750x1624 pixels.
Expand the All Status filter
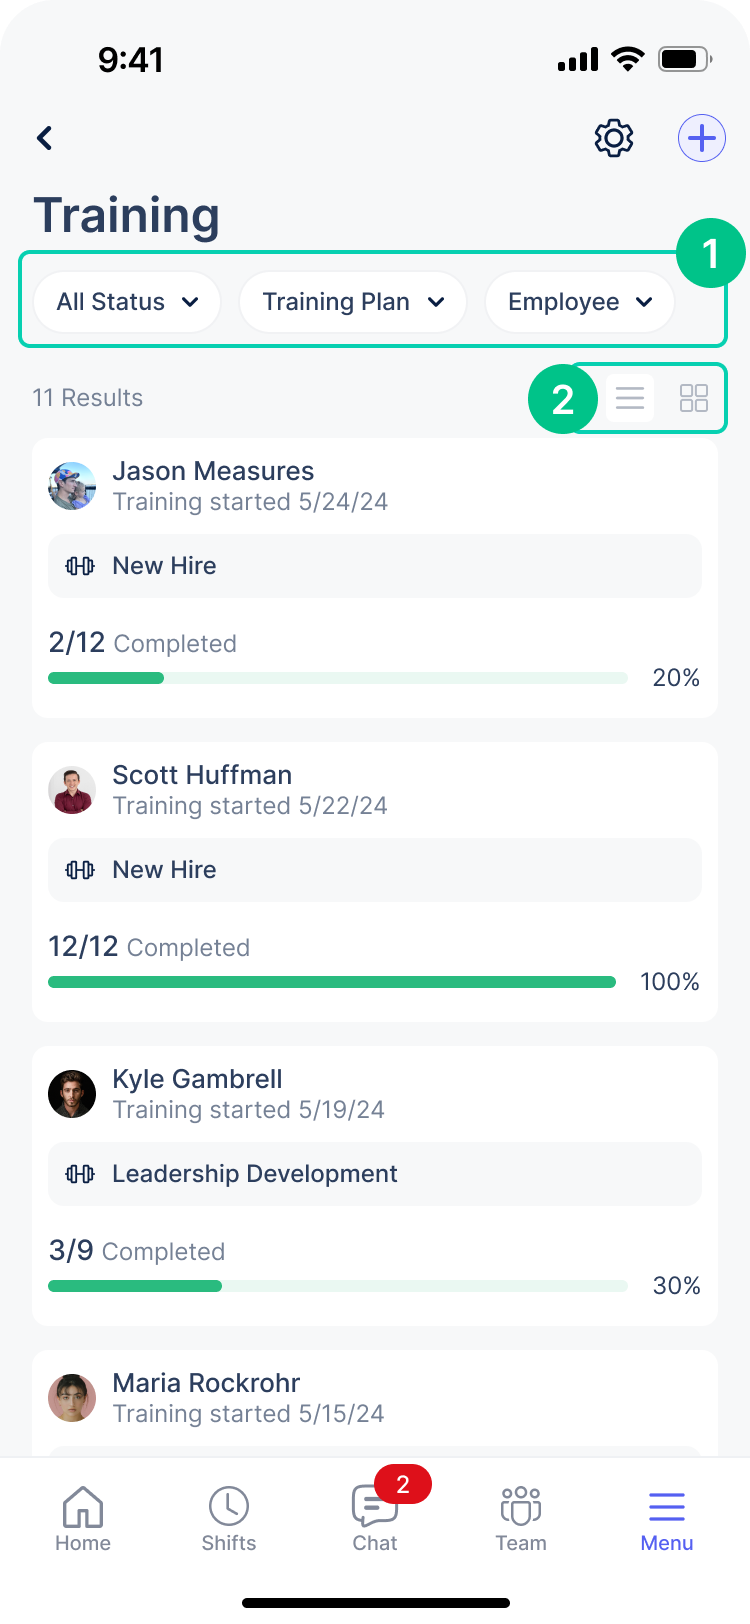(x=127, y=302)
